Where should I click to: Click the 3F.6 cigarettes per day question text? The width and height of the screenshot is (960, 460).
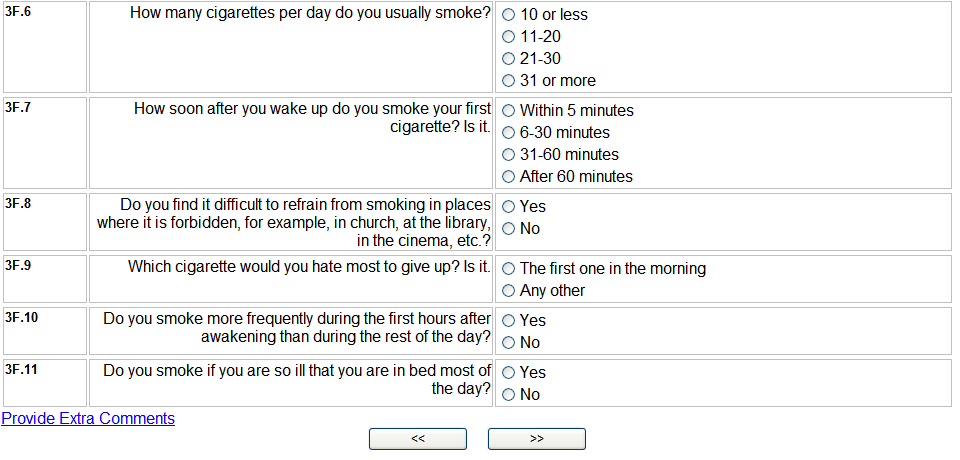[310, 14]
